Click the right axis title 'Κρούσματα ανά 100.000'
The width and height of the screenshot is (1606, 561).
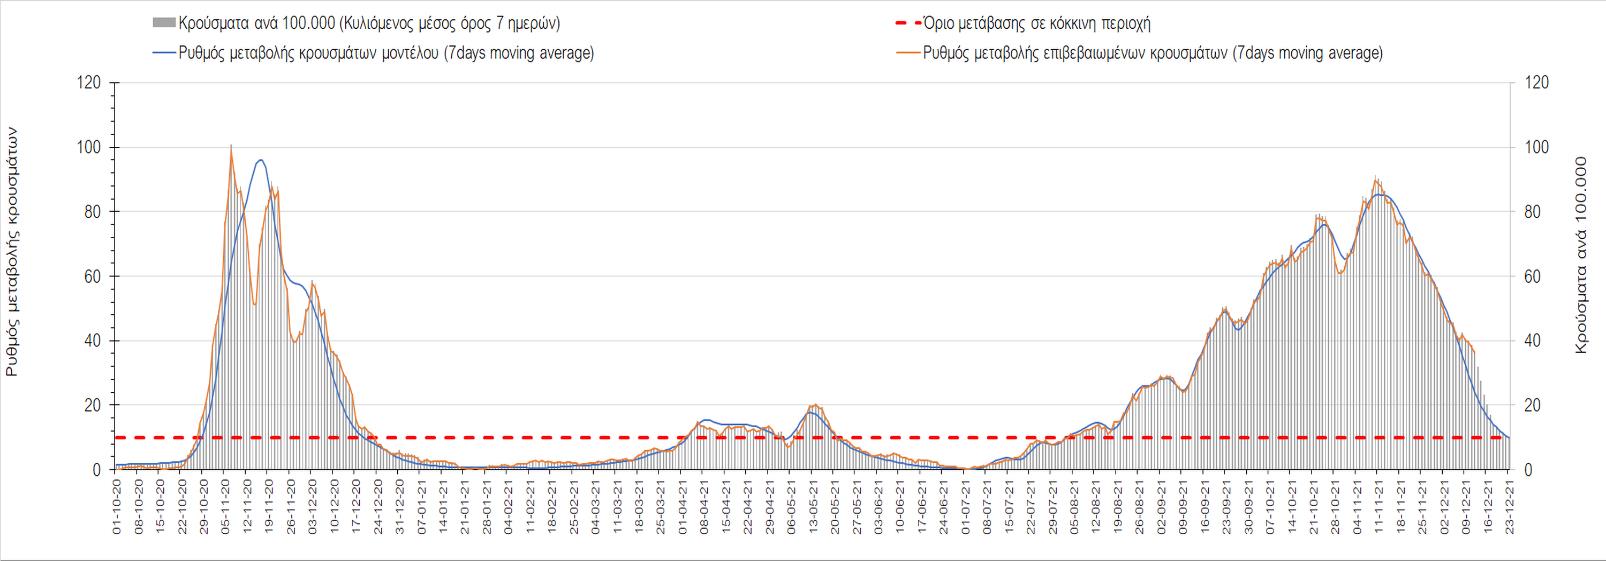coord(1581,254)
